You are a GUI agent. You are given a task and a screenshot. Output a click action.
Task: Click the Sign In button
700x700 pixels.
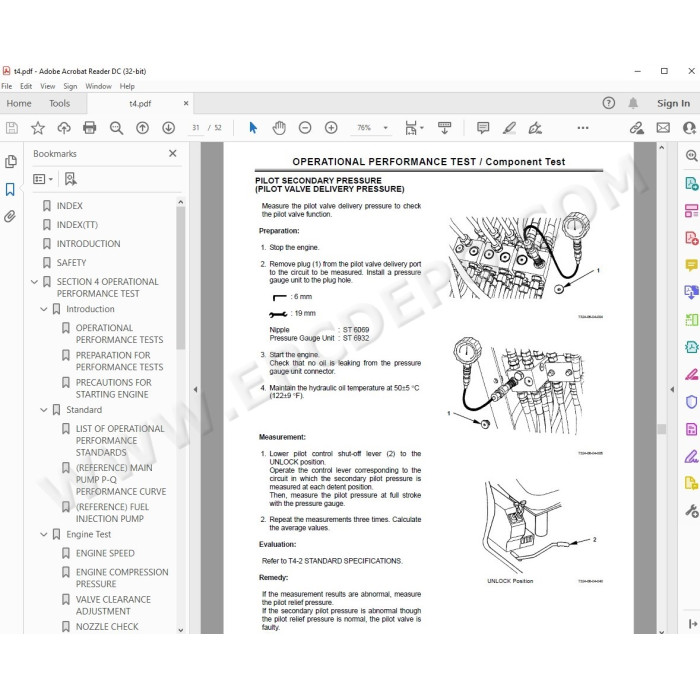(x=673, y=104)
